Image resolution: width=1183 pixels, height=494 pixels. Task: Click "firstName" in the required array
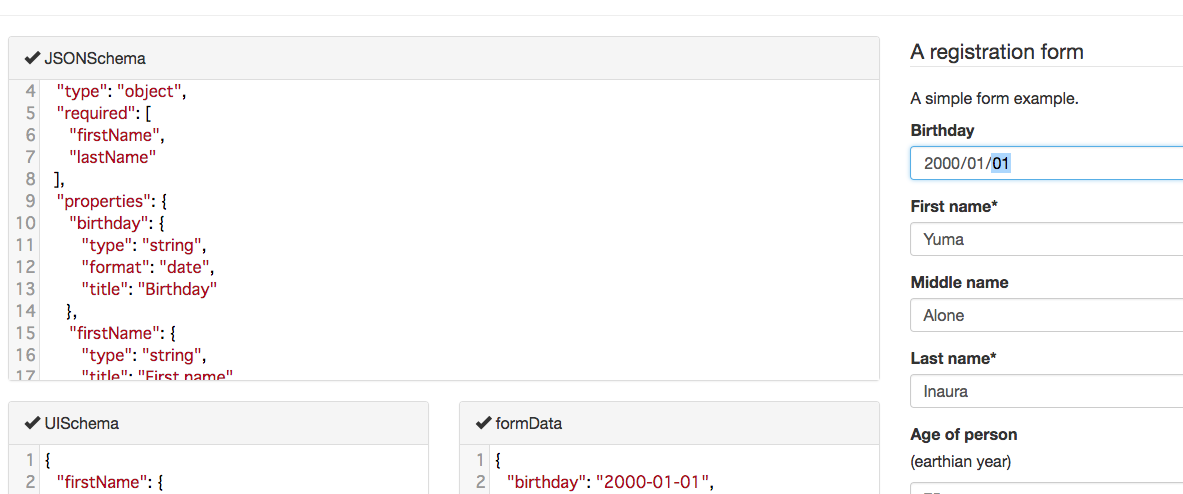[117, 136]
